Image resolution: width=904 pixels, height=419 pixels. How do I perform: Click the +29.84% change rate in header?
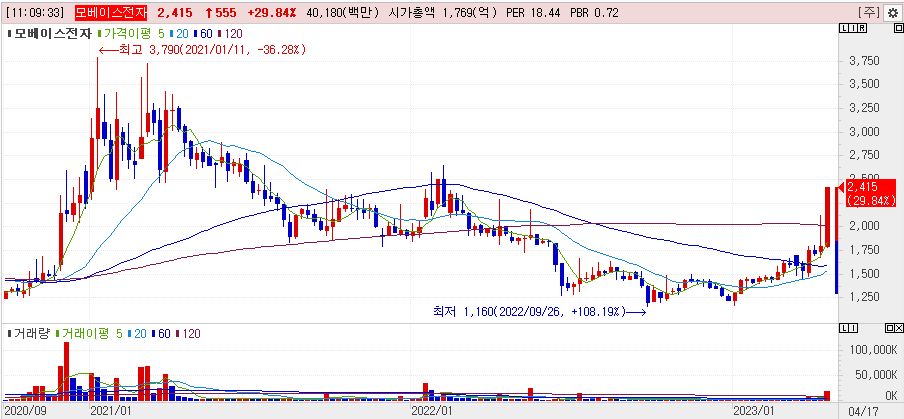coord(273,13)
